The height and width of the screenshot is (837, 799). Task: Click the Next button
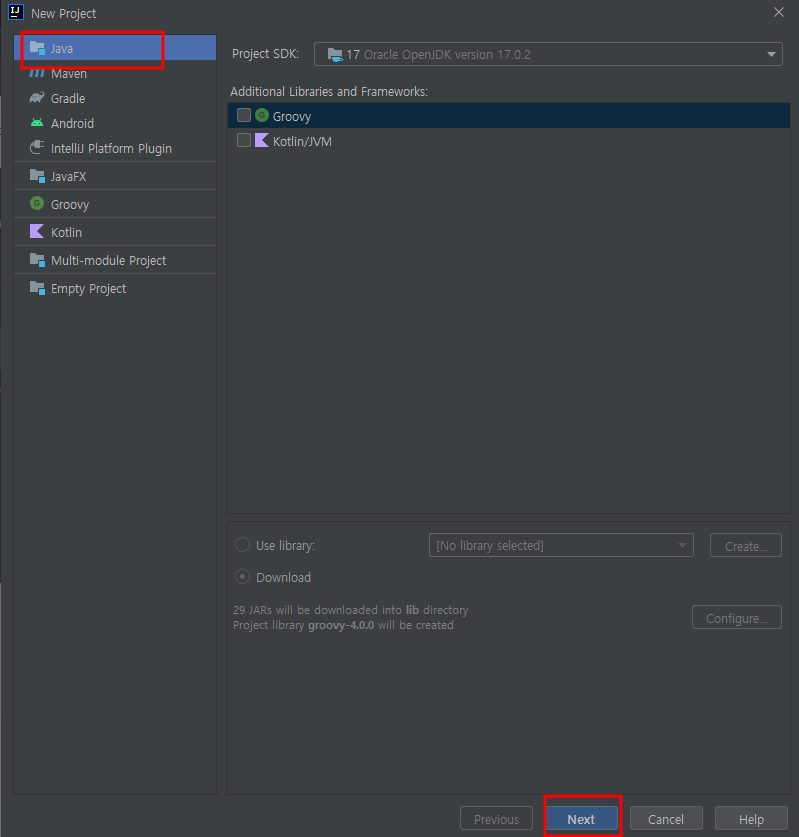coord(581,819)
